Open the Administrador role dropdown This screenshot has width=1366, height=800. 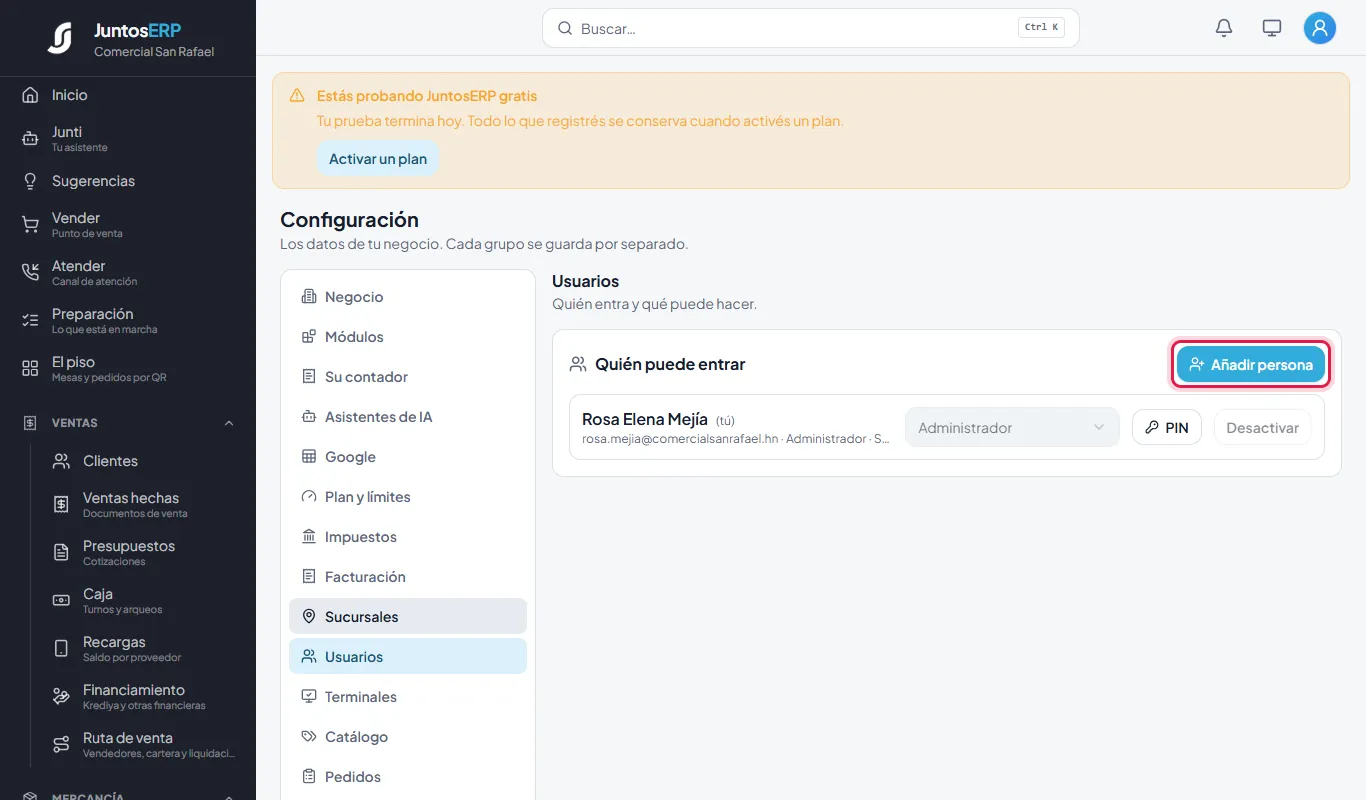pyautogui.click(x=1012, y=427)
